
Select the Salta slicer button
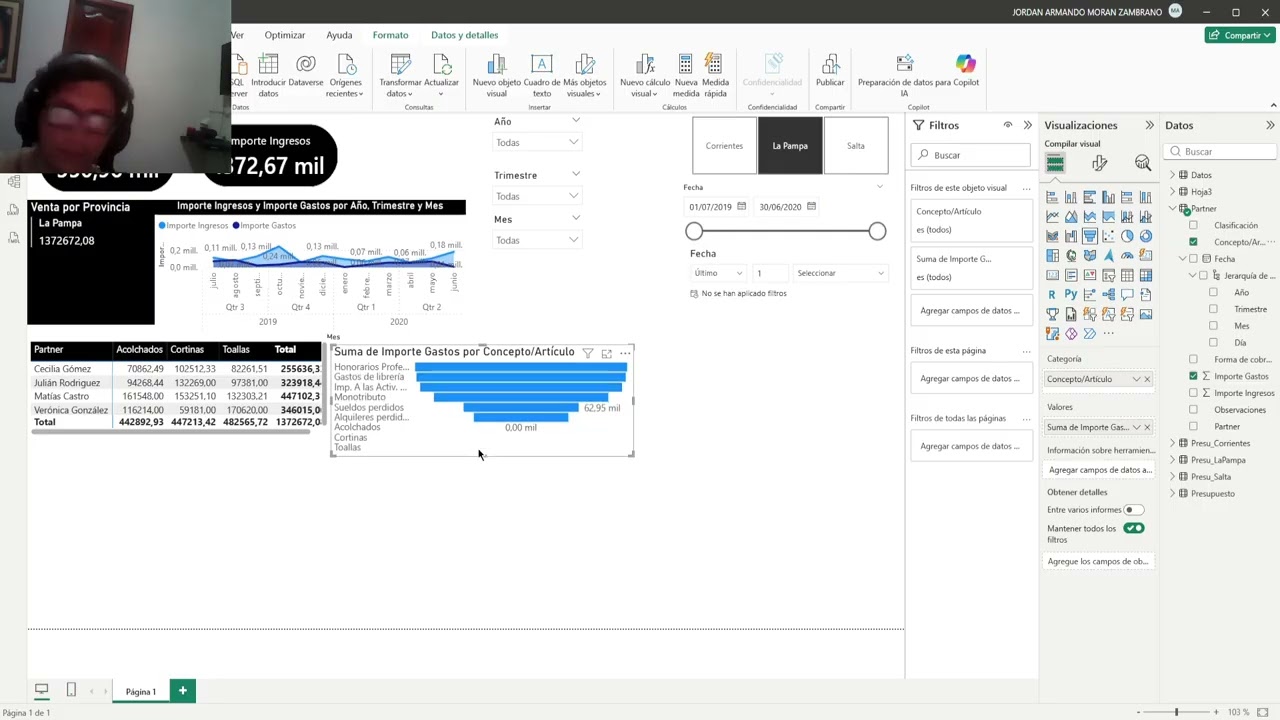pyautogui.click(x=856, y=146)
